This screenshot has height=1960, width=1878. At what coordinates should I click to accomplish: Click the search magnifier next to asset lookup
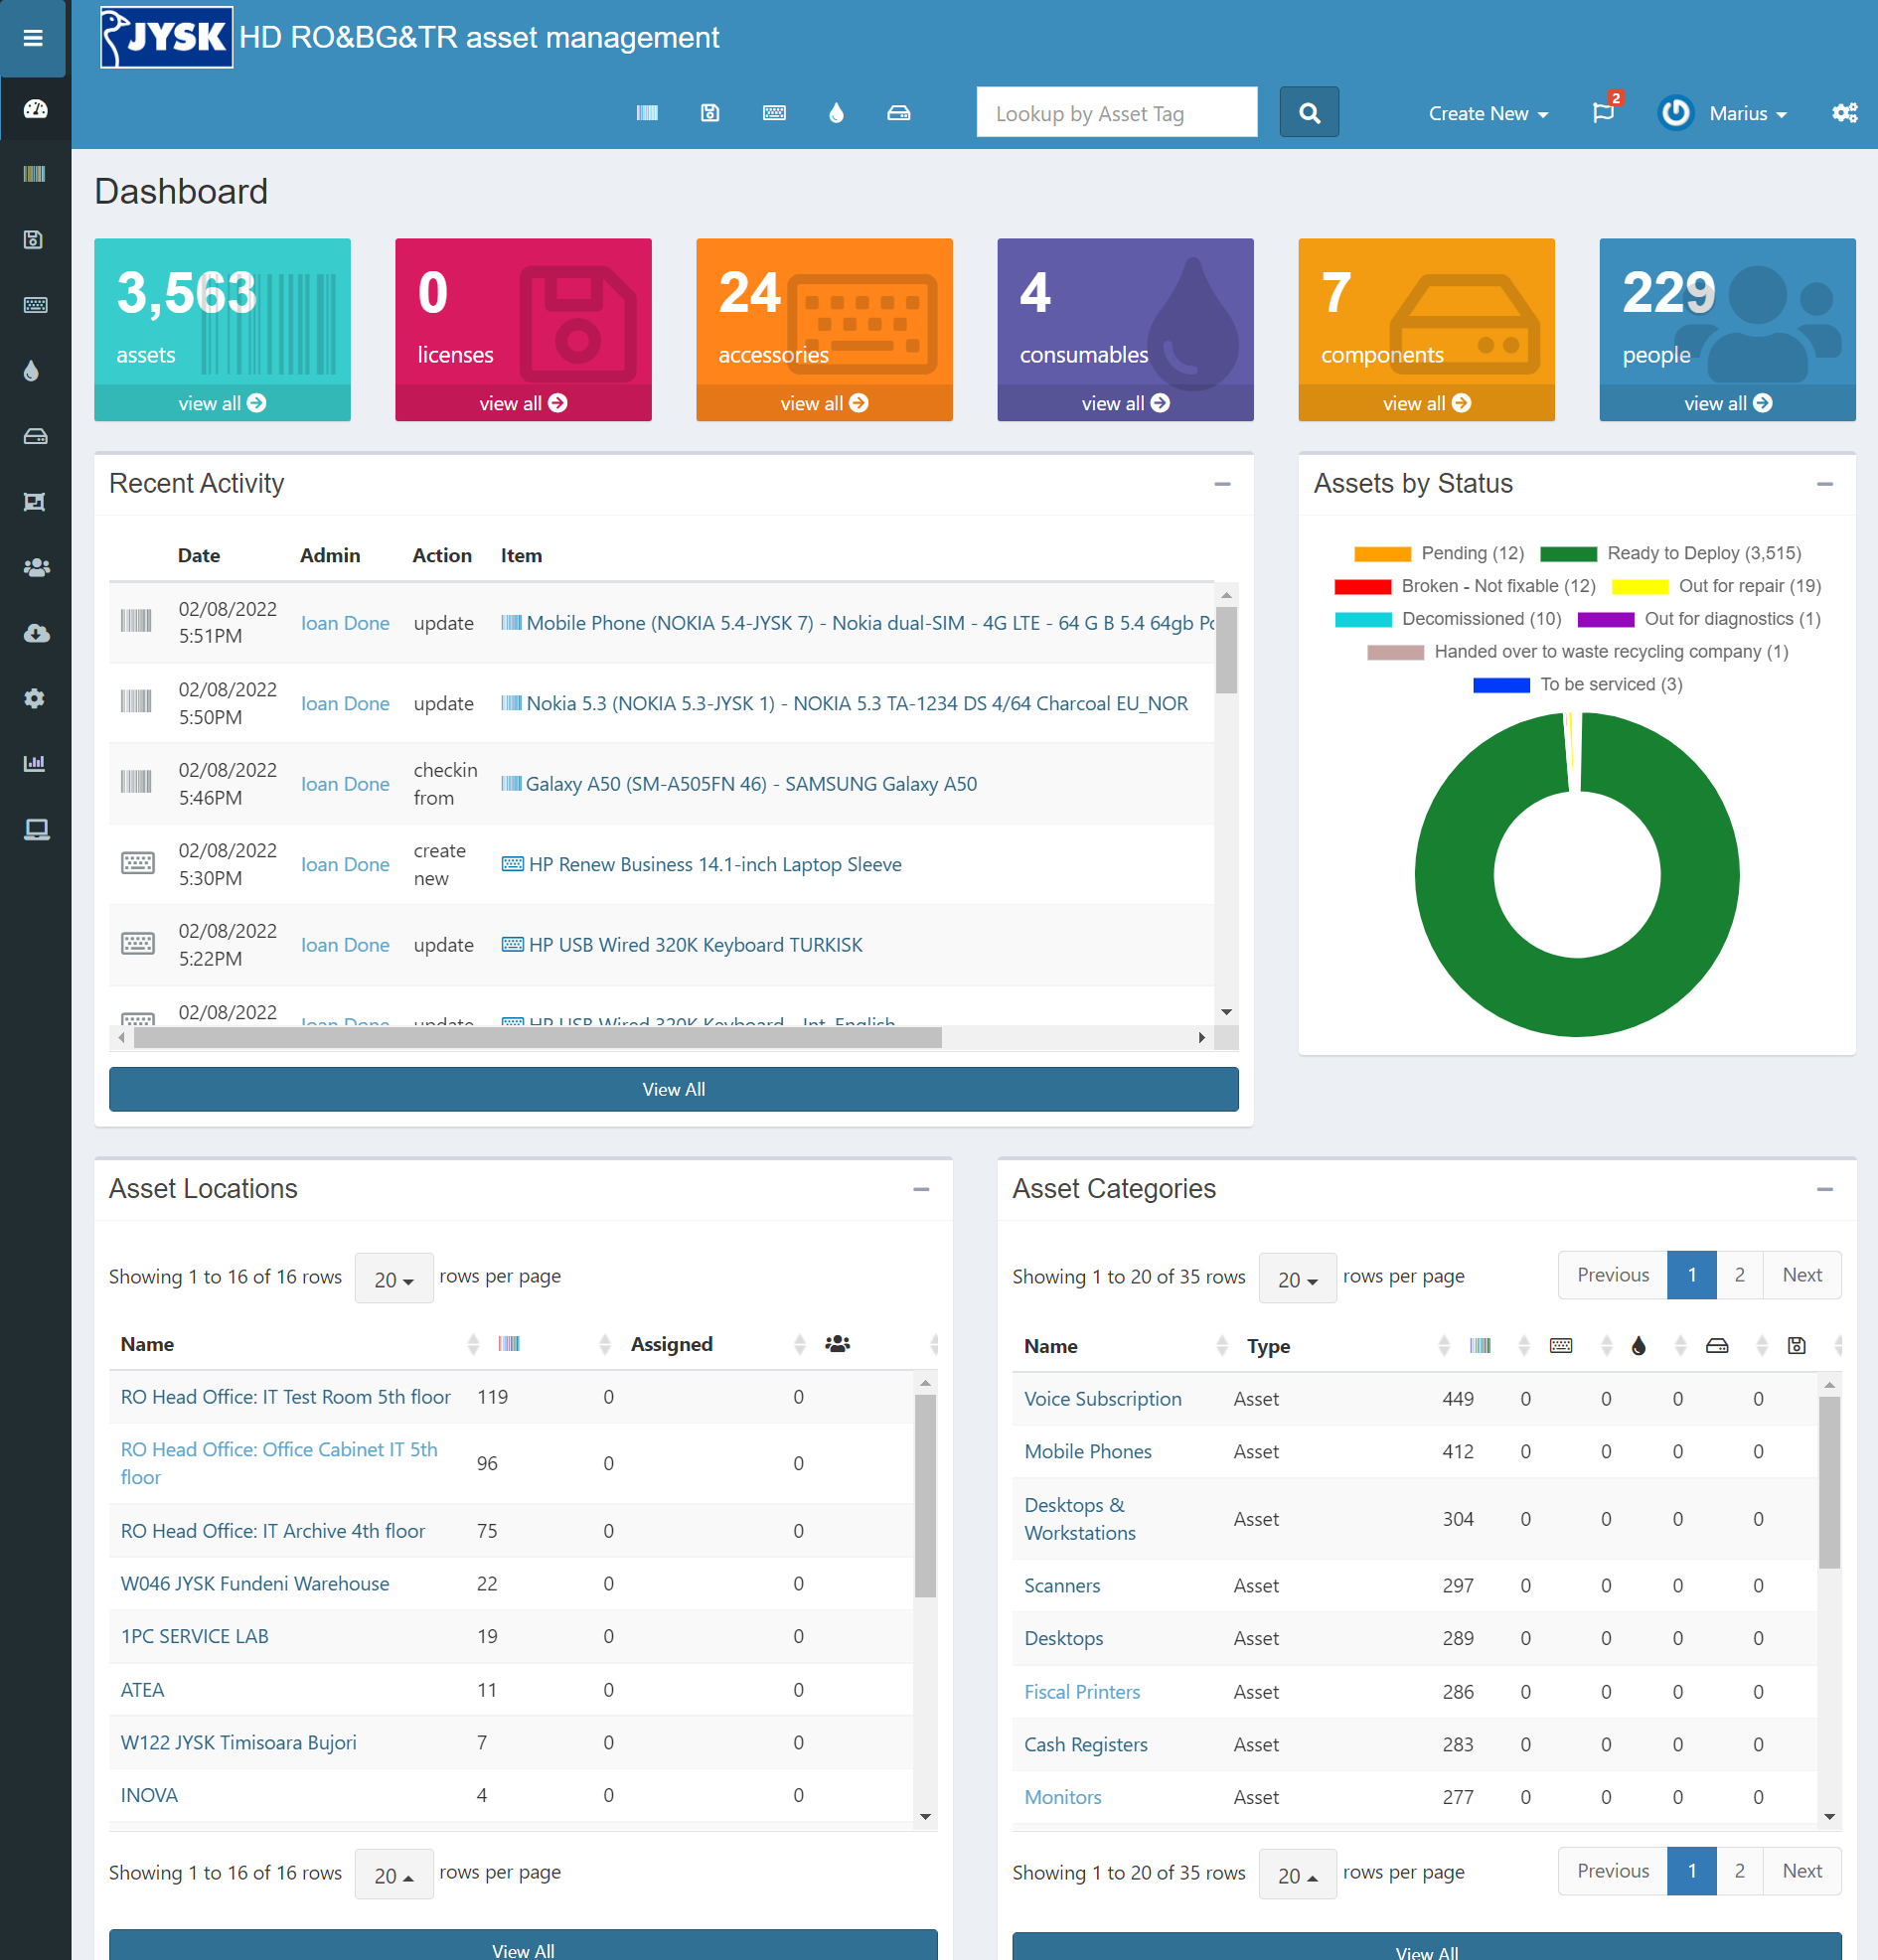pyautogui.click(x=1309, y=112)
